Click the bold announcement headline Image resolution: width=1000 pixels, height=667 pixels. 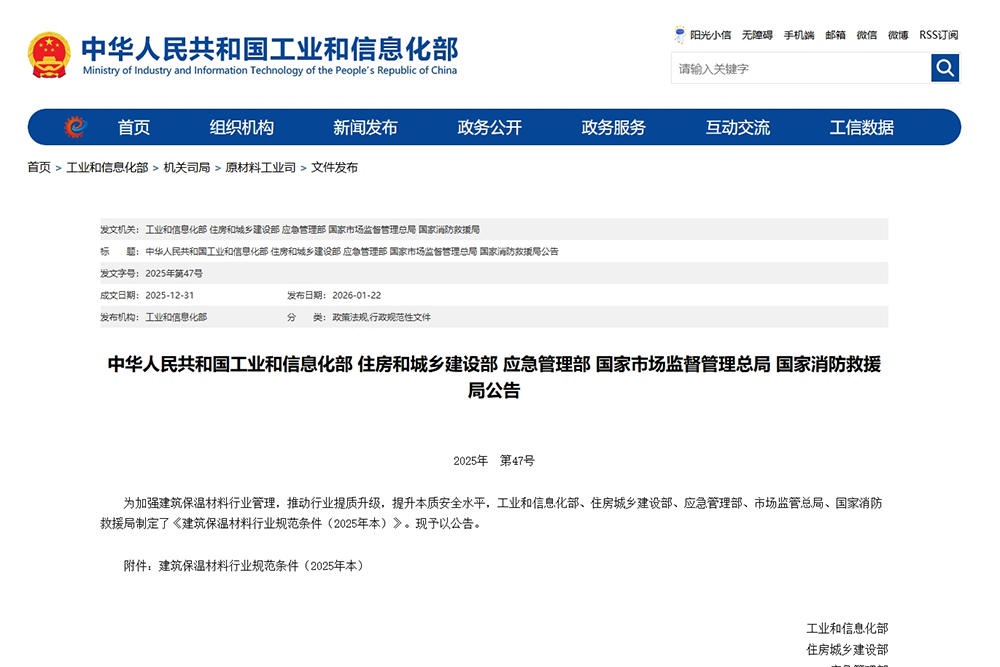click(494, 377)
